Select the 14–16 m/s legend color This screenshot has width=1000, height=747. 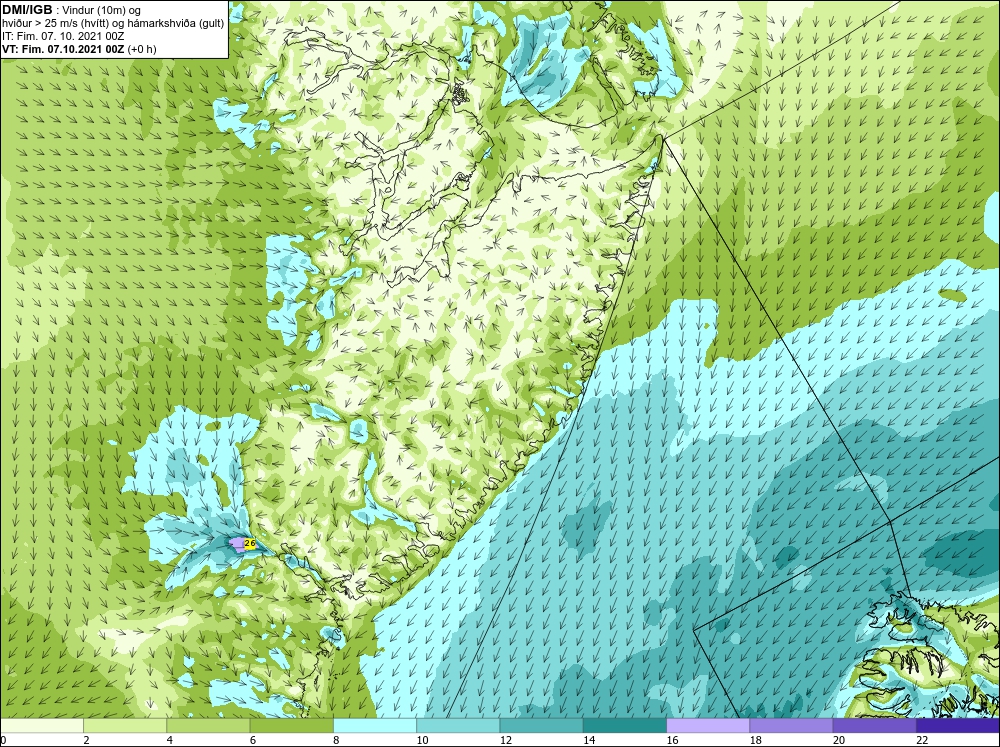(x=625, y=726)
